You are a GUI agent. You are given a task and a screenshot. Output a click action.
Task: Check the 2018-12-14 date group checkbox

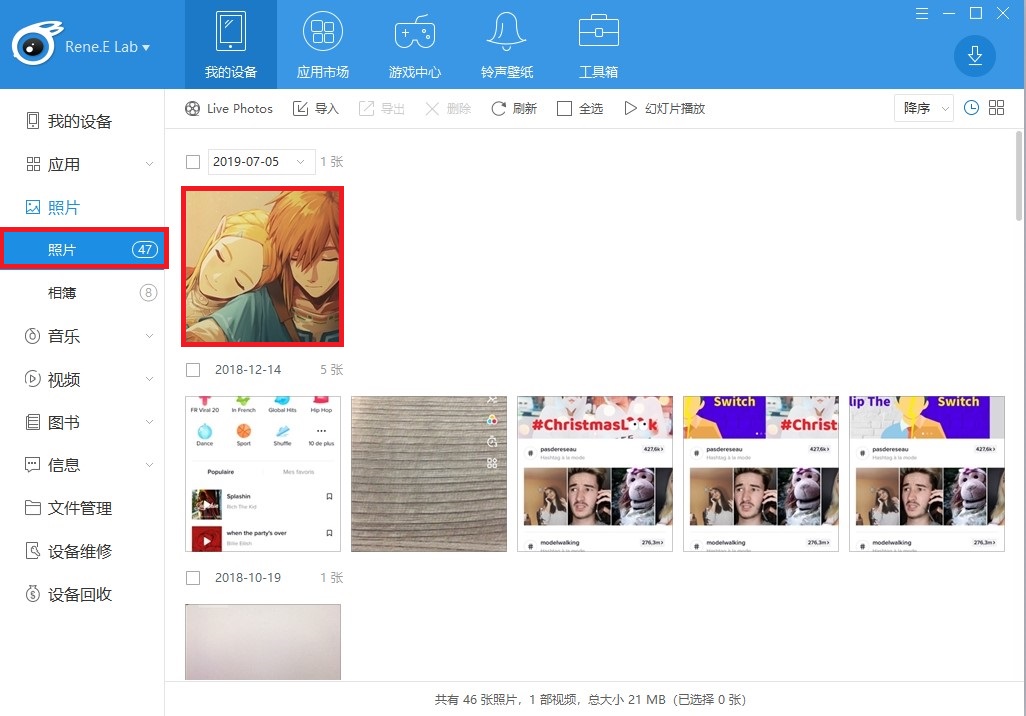(x=192, y=370)
